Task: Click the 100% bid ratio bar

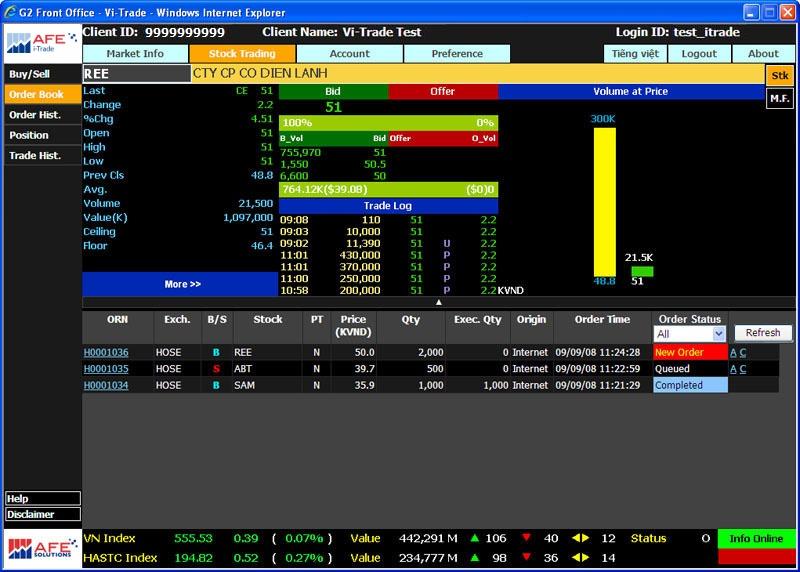Action: point(388,122)
